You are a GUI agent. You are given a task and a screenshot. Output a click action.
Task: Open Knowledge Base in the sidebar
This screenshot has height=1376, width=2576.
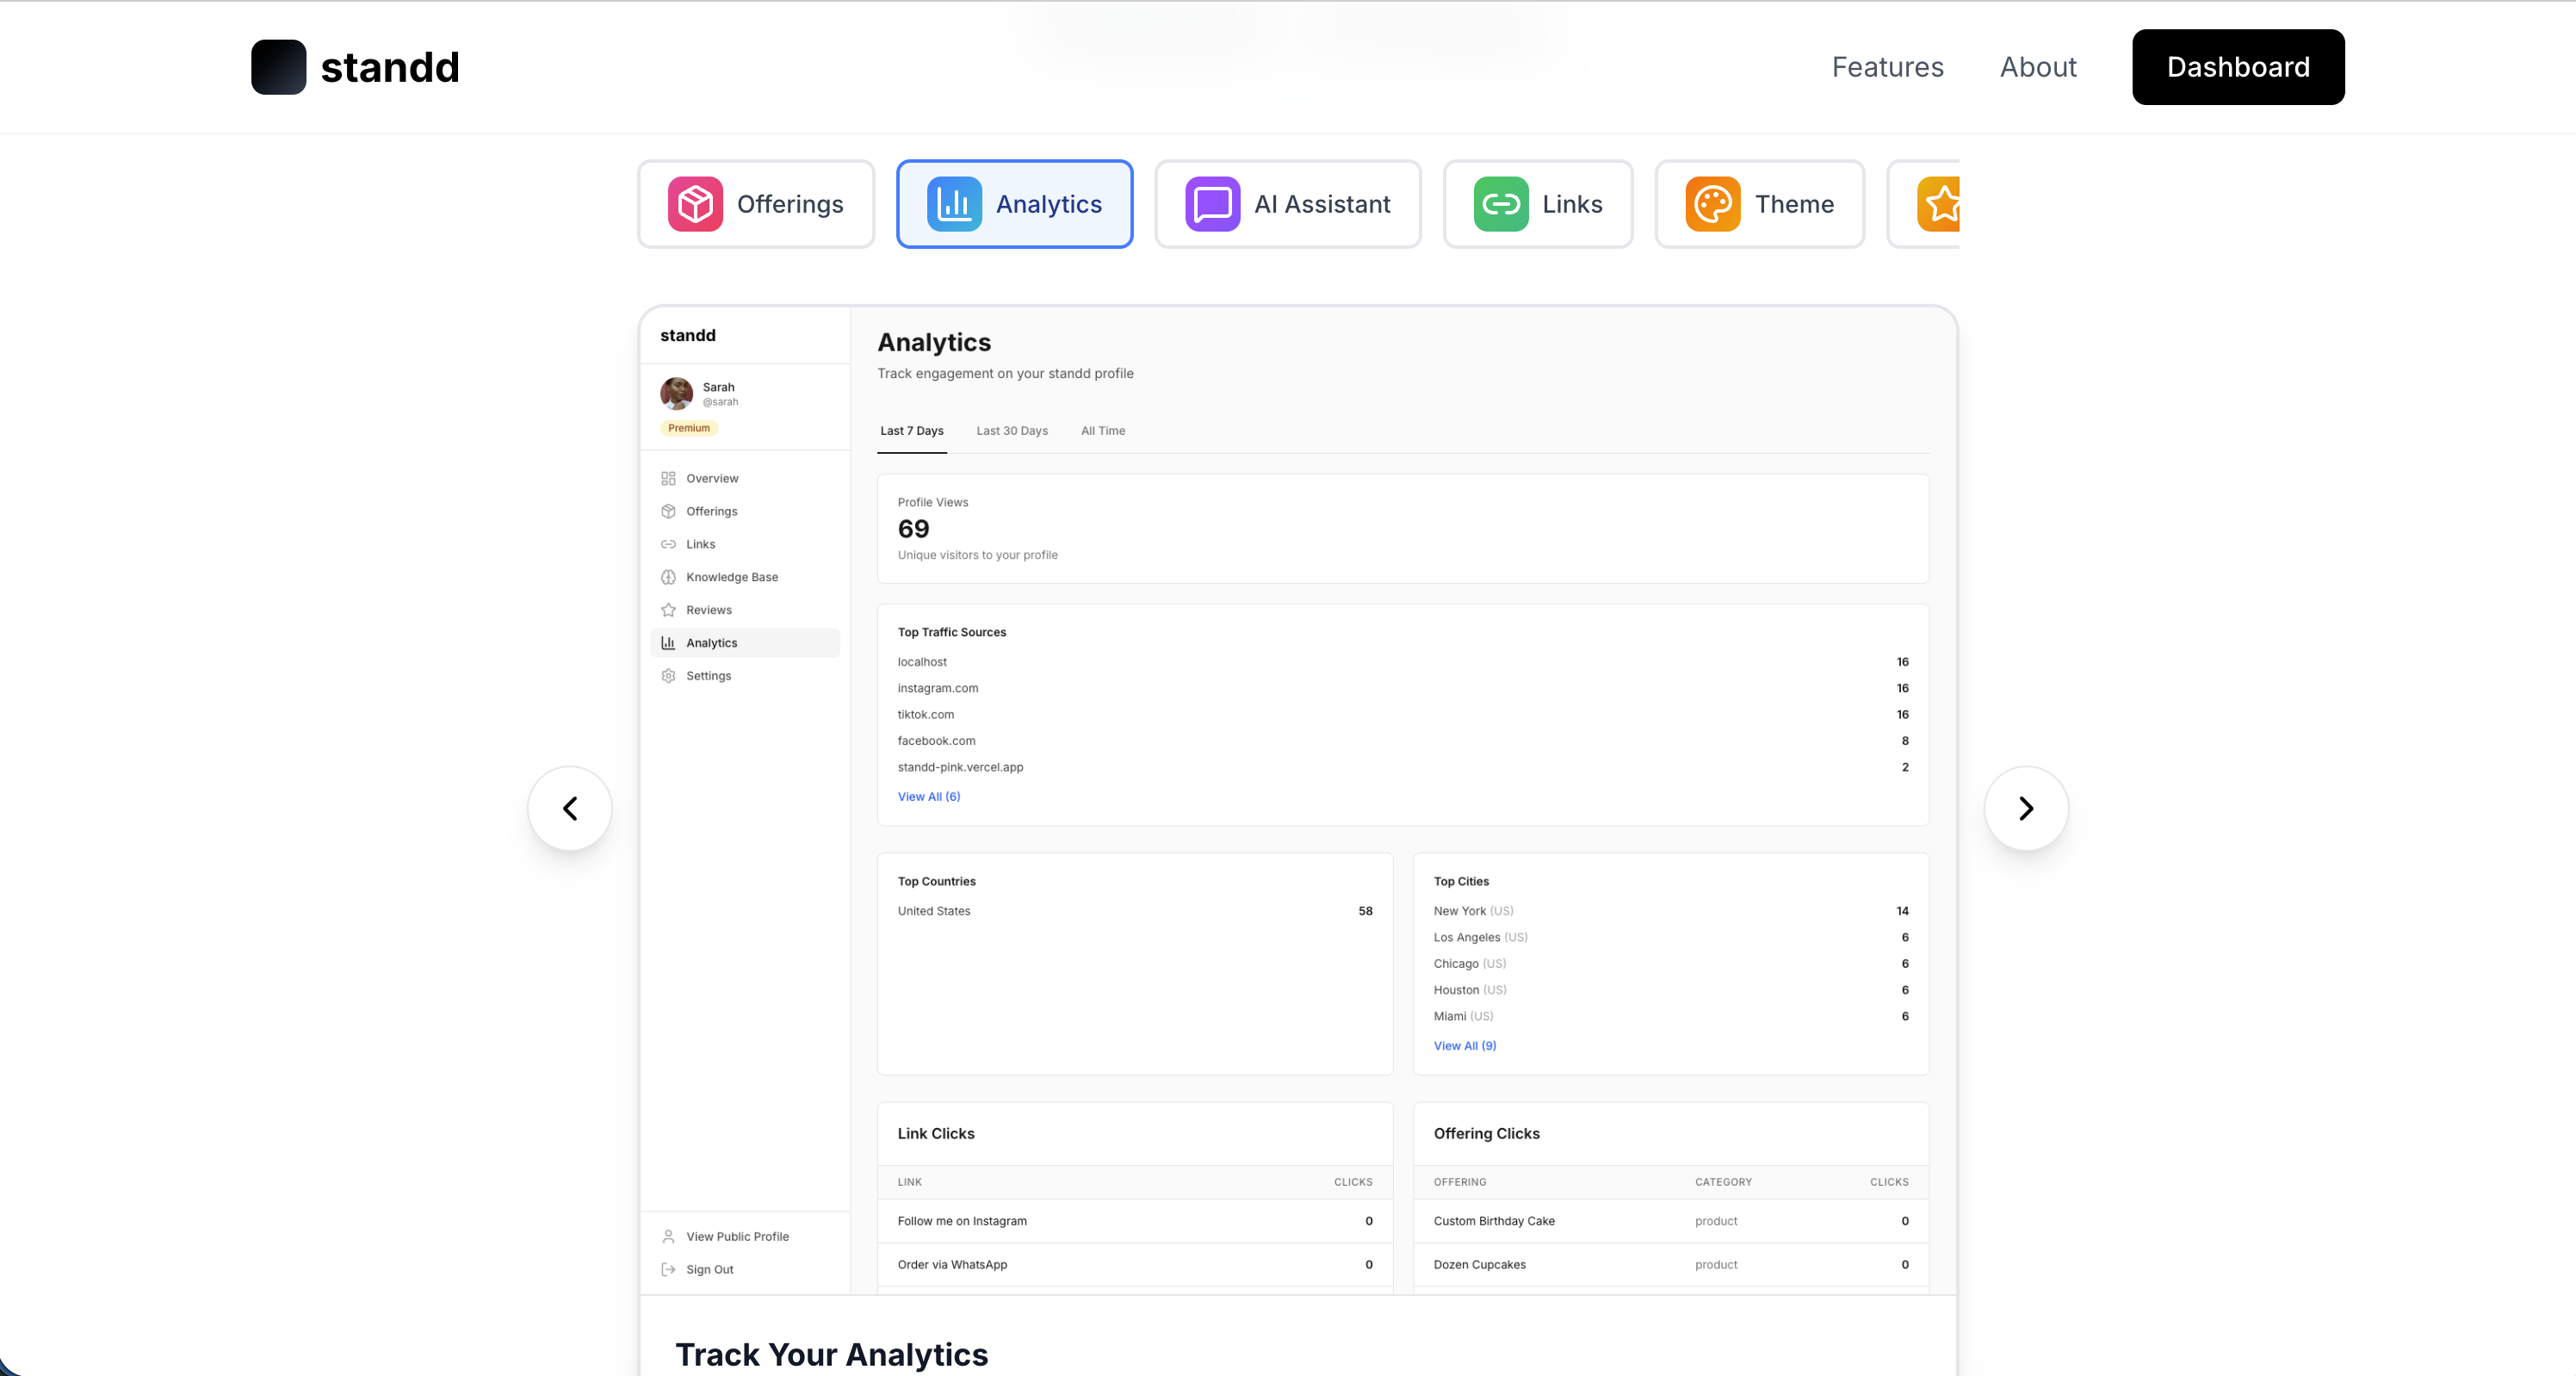coord(731,577)
